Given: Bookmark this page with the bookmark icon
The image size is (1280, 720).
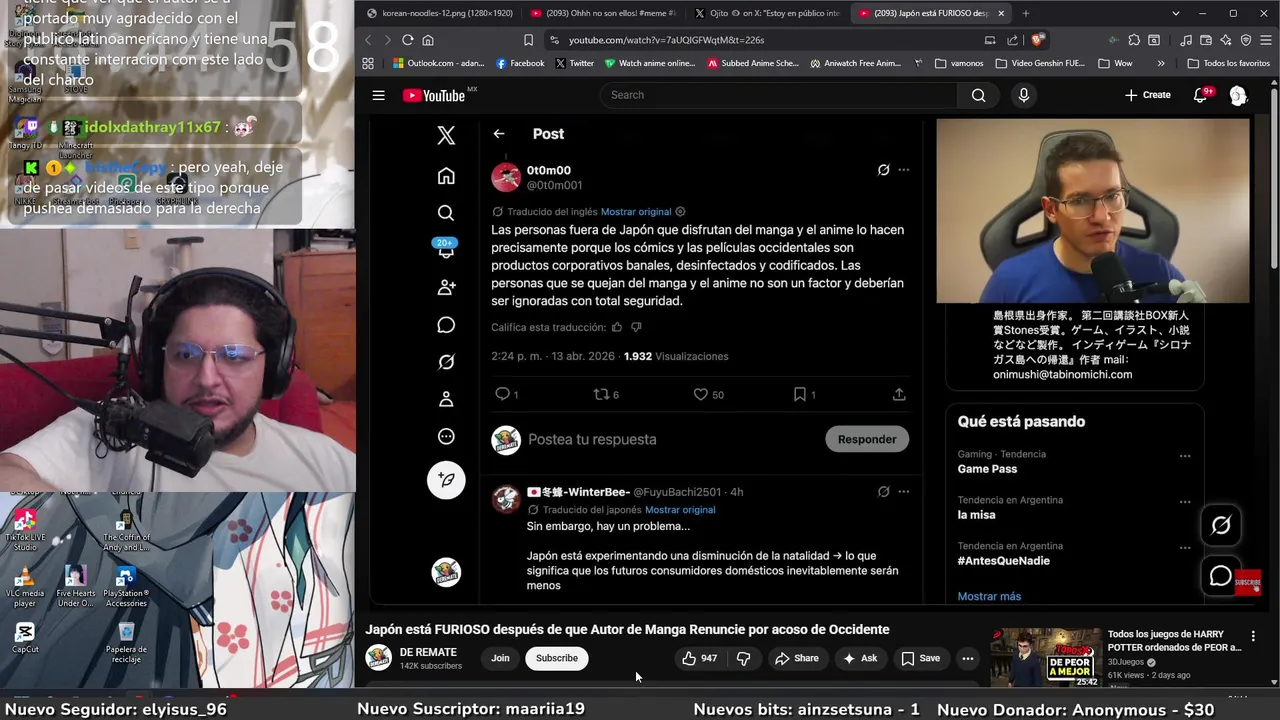Looking at the screenshot, I should pyautogui.click(x=528, y=40).
